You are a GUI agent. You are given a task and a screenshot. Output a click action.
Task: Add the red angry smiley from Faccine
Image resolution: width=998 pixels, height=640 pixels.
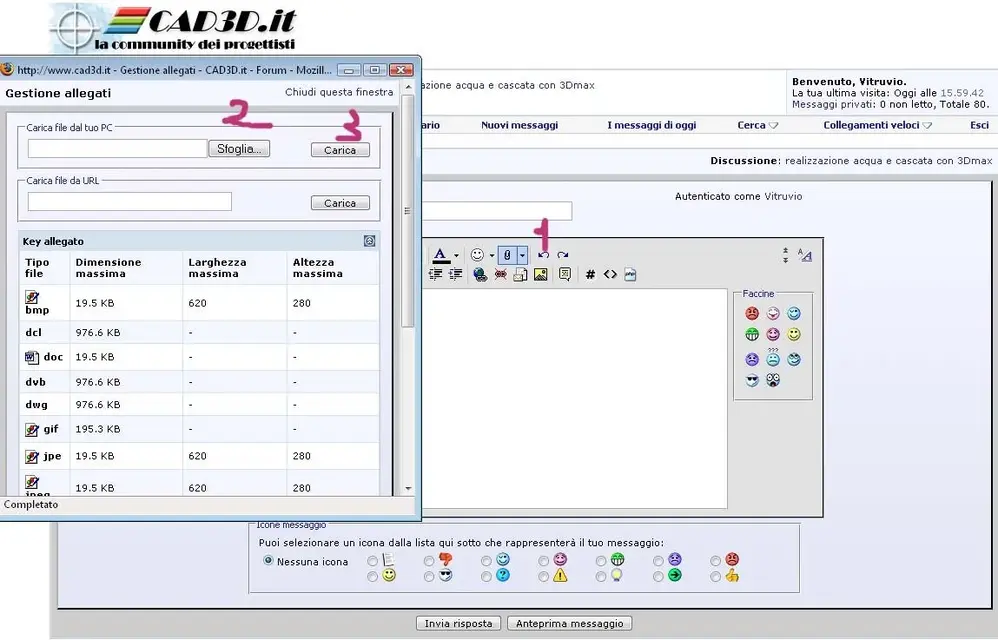752,314
